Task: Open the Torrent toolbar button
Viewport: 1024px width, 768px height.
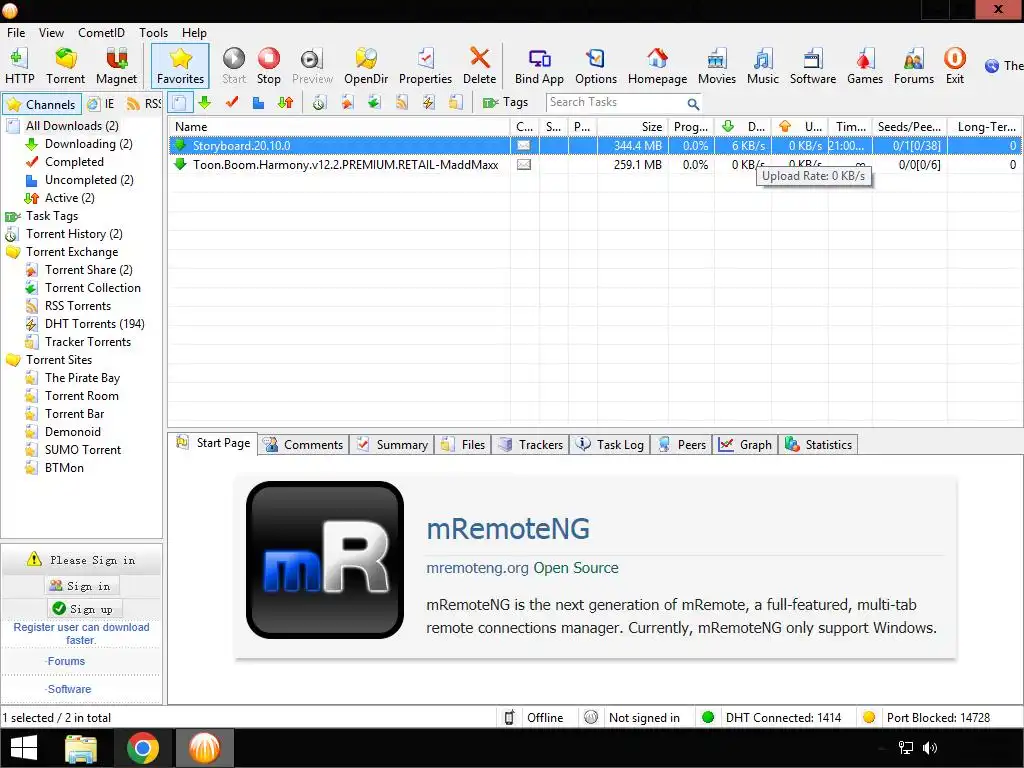Action: [65, 66]
